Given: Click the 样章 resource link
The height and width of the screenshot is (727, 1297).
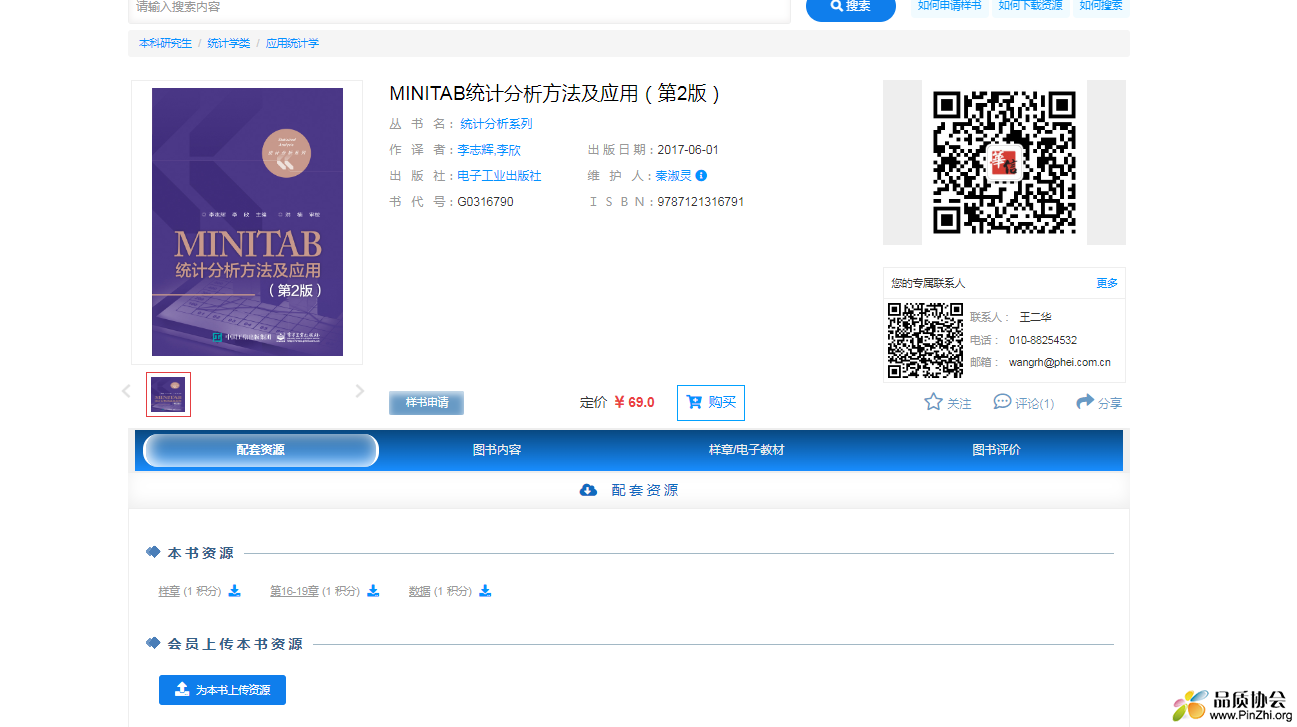Looking at the screenshot, I should pos(169,591).
